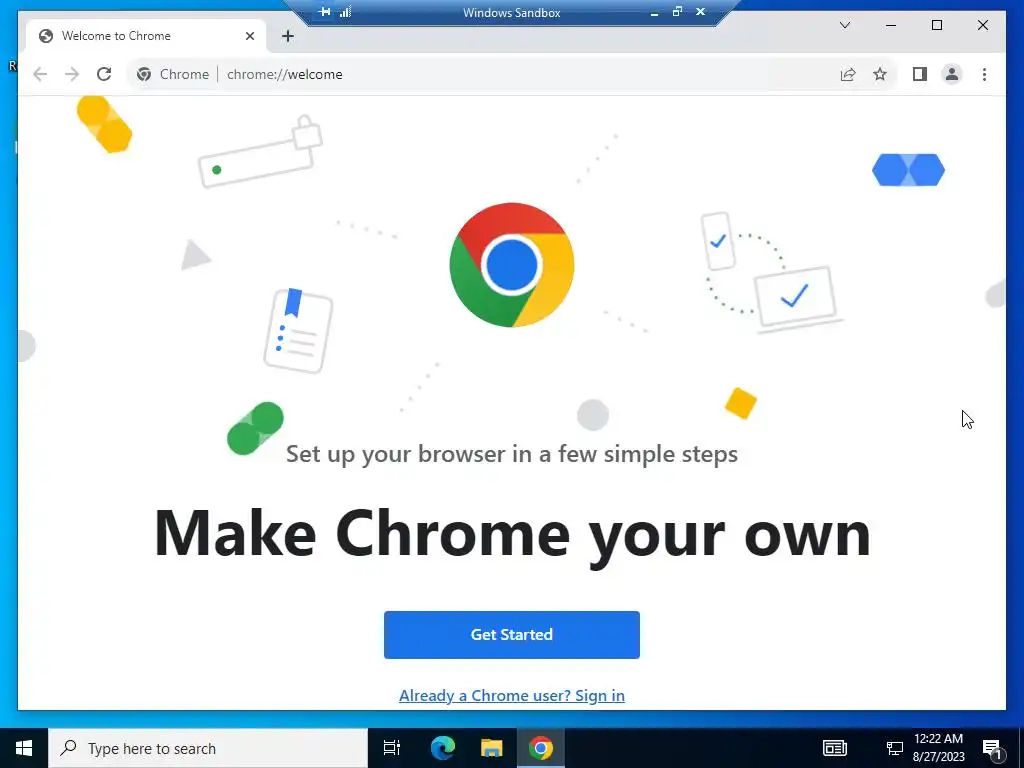Close the Welcome to Chrome tab
This screenshot has height=768, width=1024.
249,36
